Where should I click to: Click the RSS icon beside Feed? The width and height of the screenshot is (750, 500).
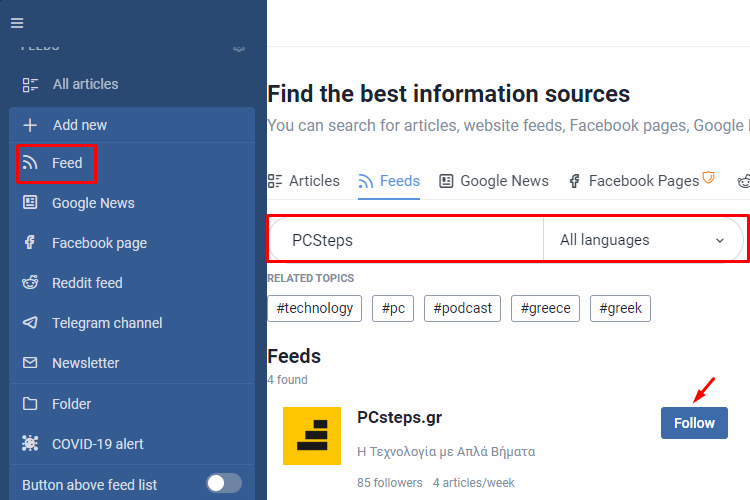30,163
